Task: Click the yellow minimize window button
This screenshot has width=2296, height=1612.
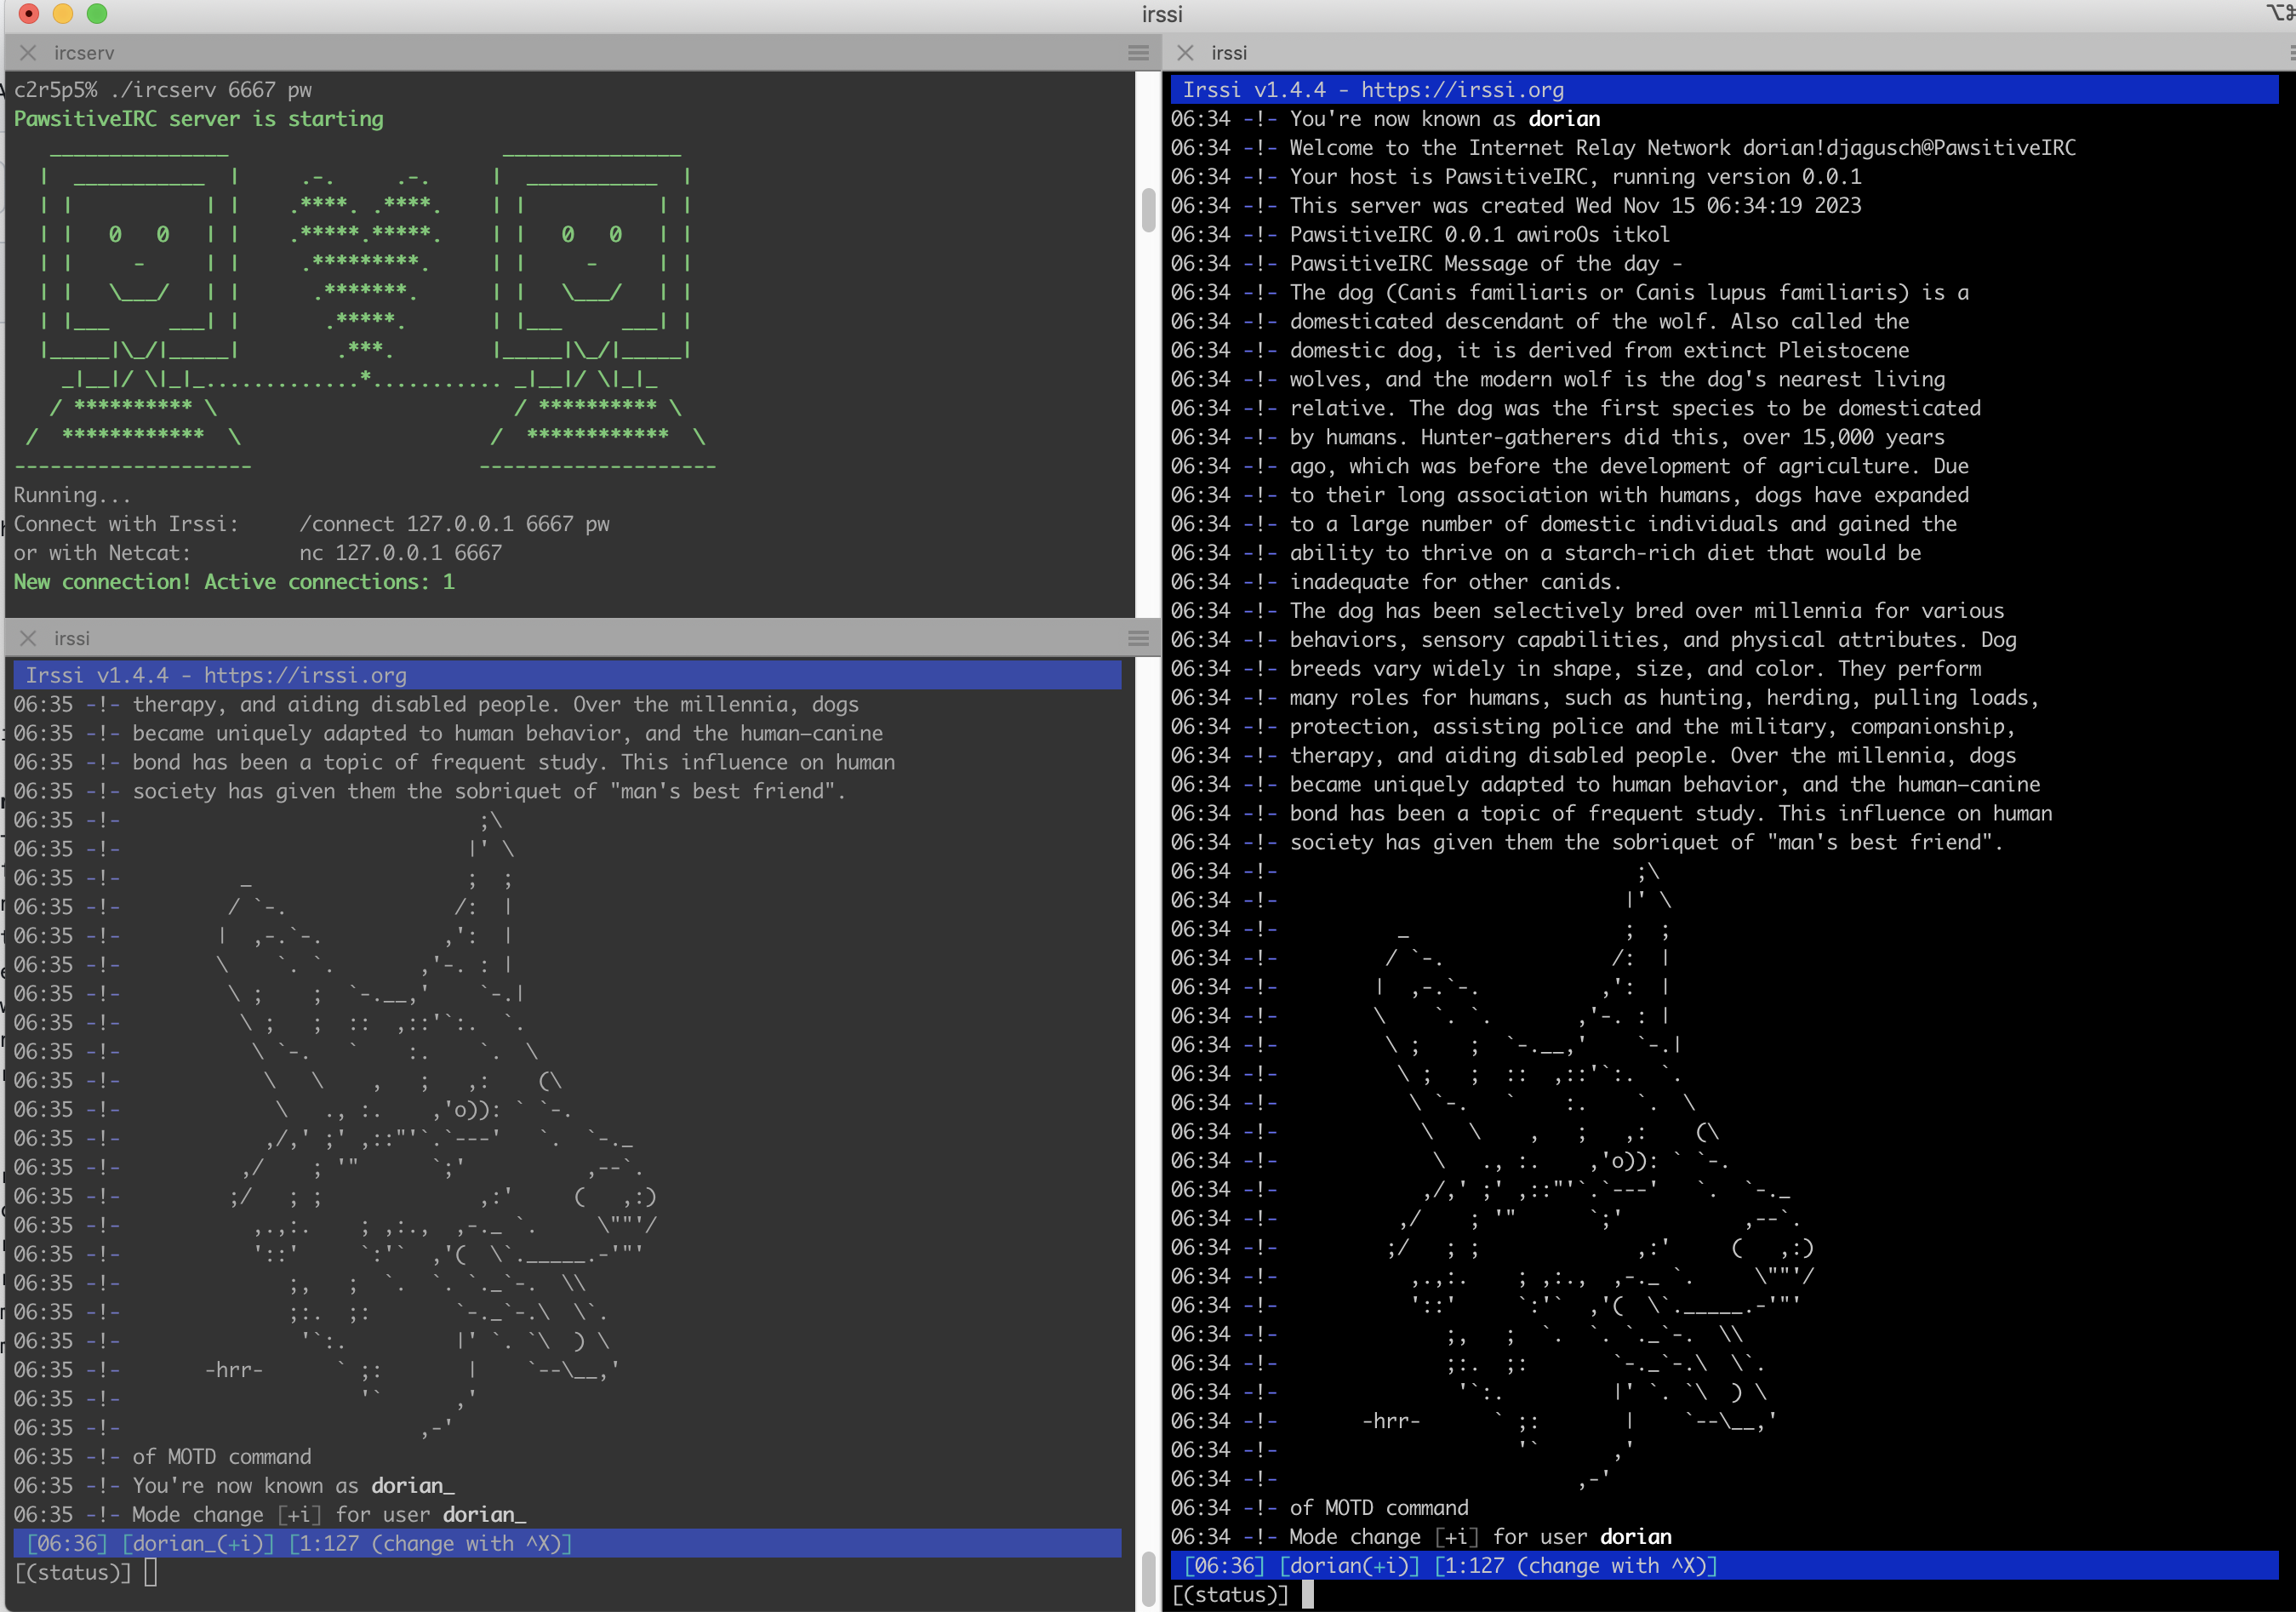Action: pos(63,13)
